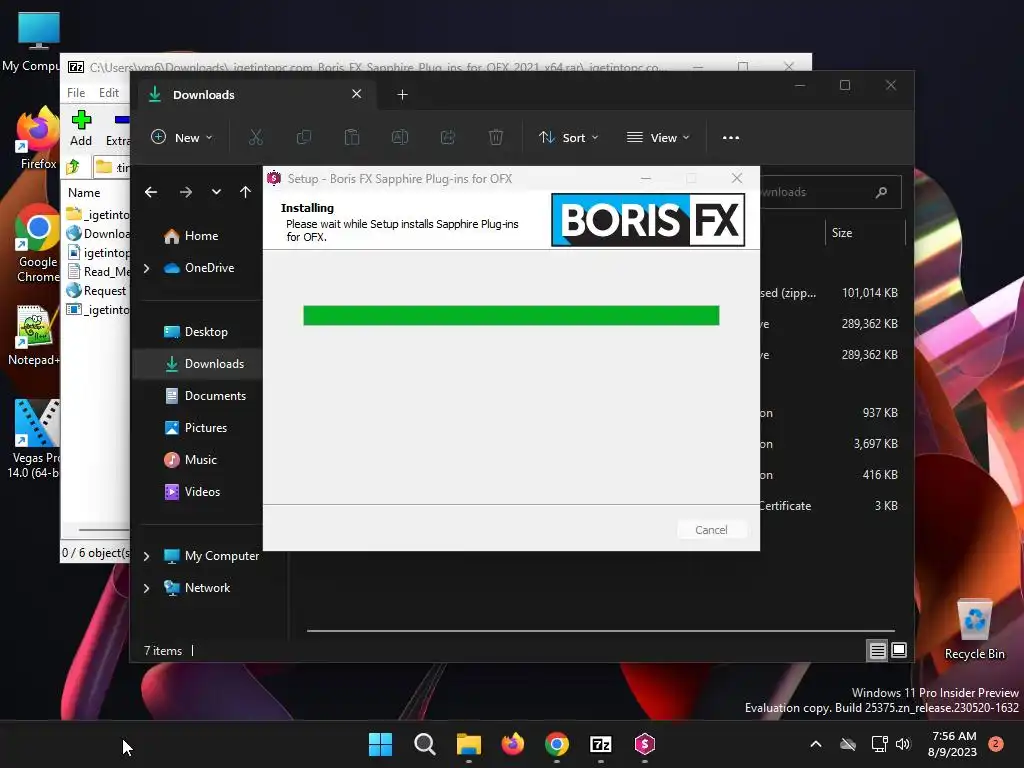Click the Paste icon in Explorer toolbar
This screenshot has height=768, width=1024.
[352, 137]
